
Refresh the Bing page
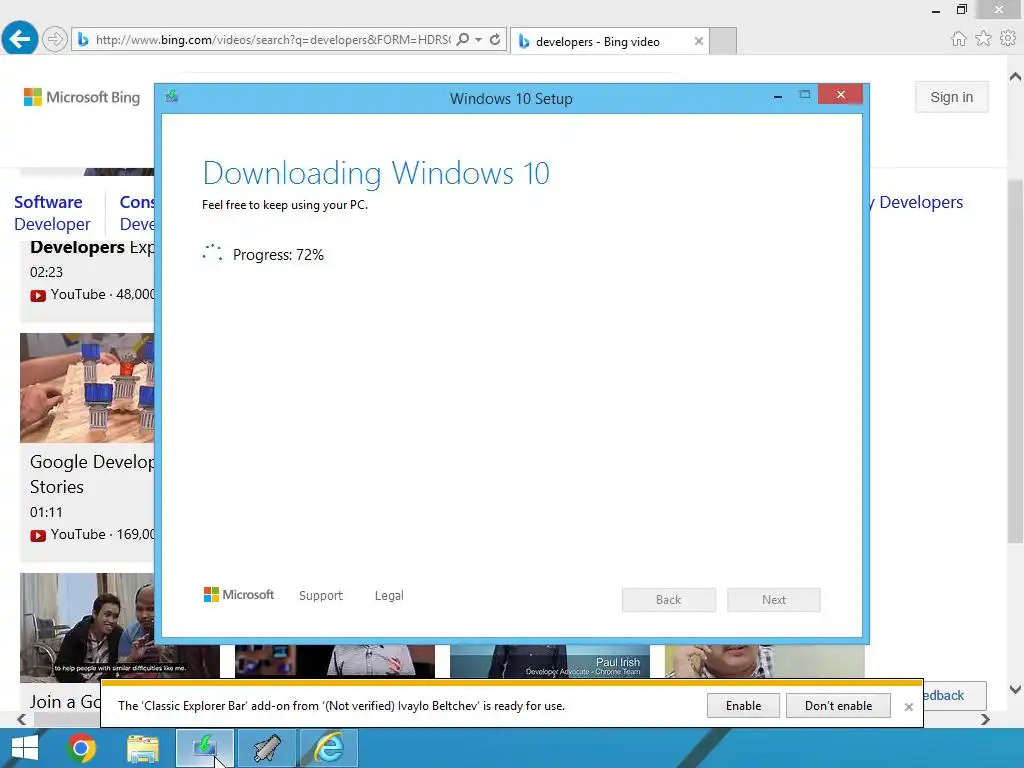pyautogui.click(x=496, y=40)
